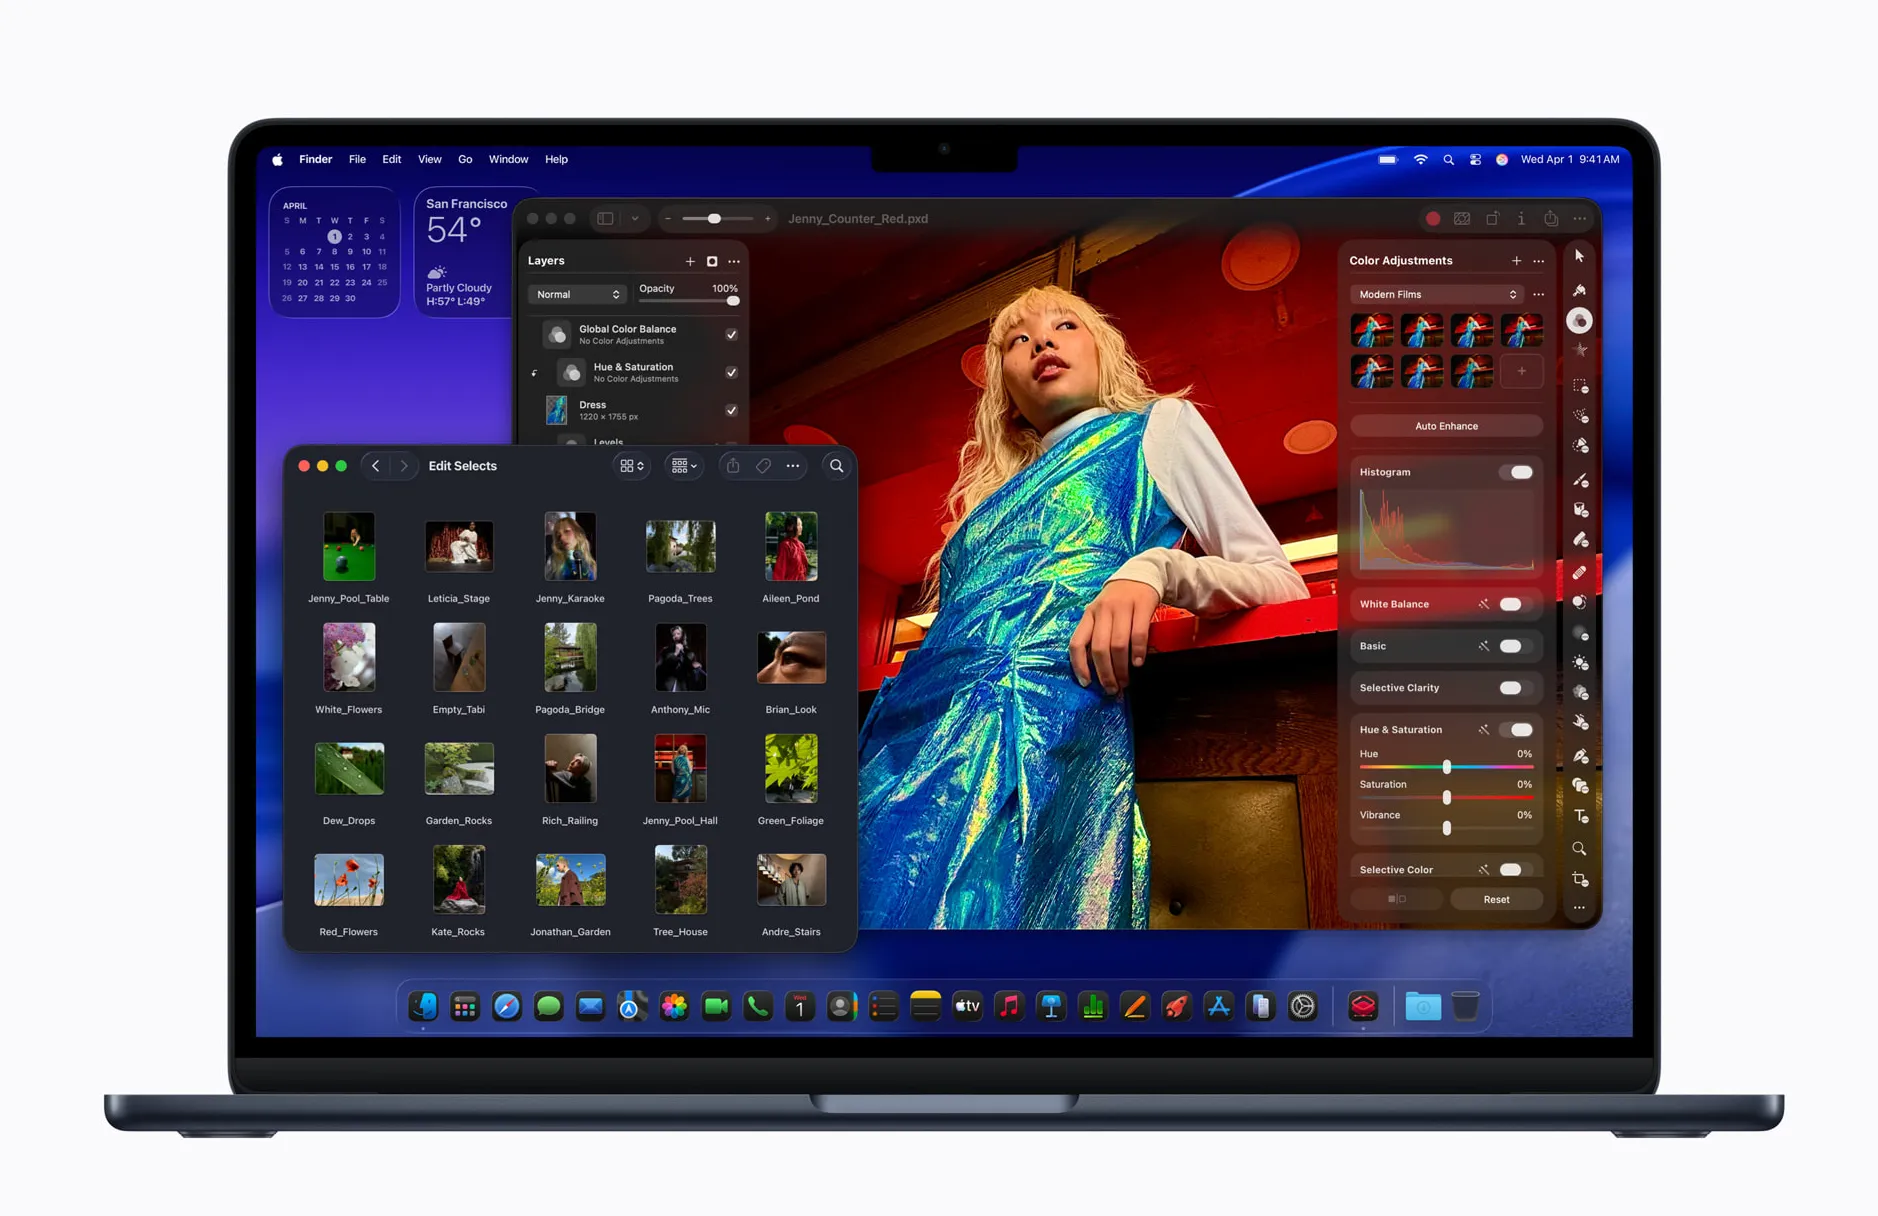Open the Color Adjustments tool in the toolbar
This screenshot has width=1878, height=1216.
tap(1581, 319)
